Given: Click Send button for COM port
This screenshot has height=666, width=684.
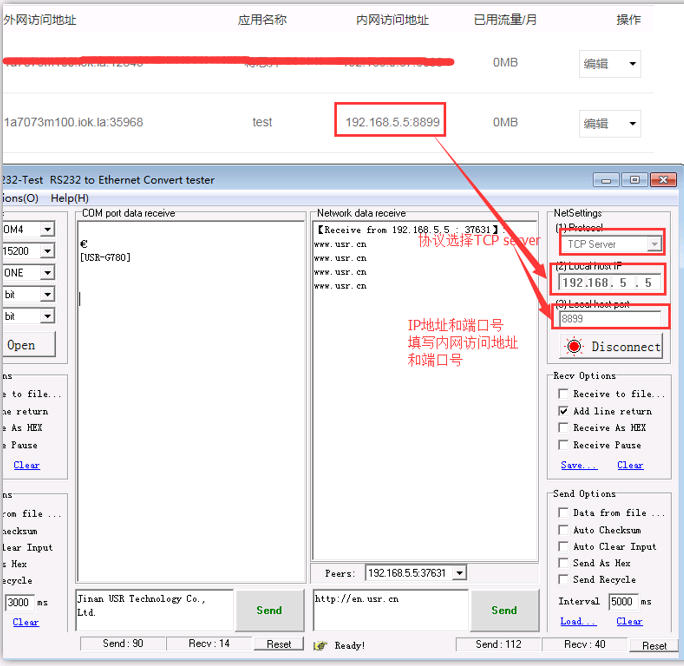Looking at the screenshot, I should 269,610.
